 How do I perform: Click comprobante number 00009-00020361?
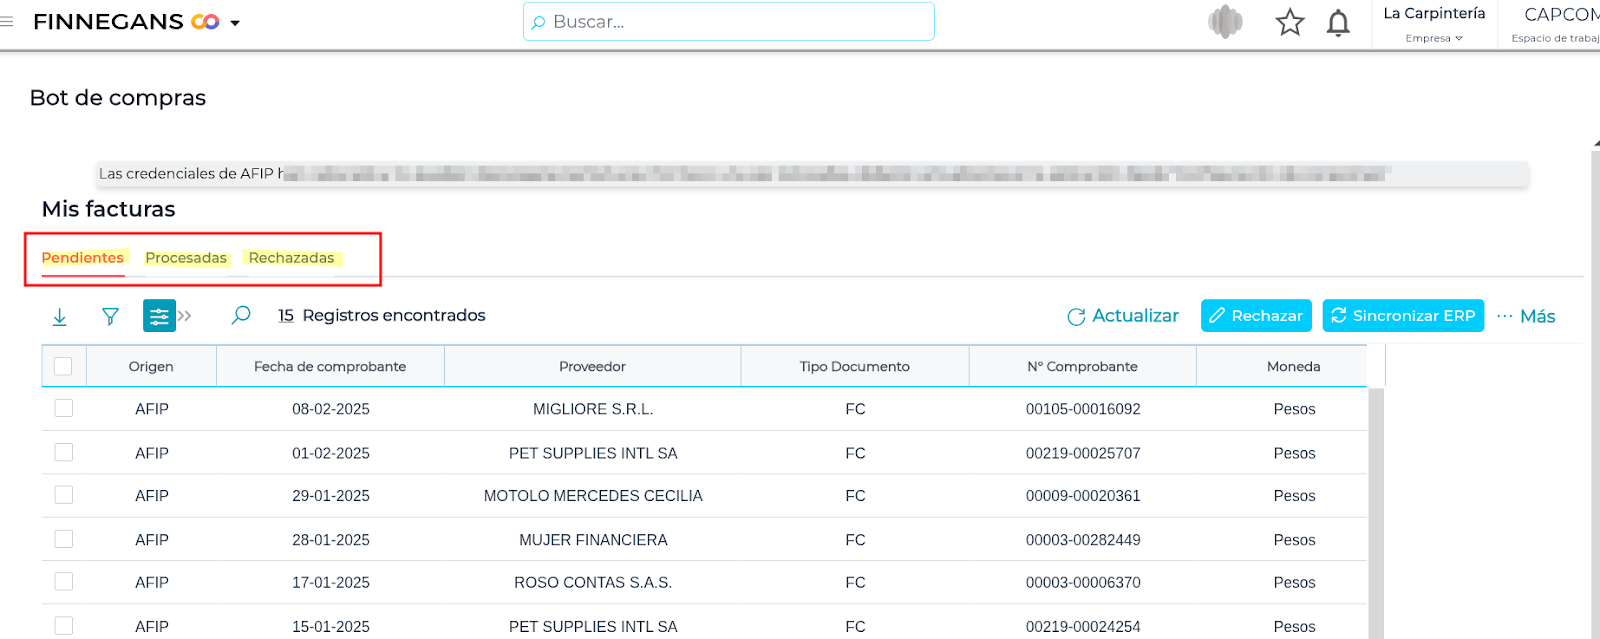[x=1083, y=496]
